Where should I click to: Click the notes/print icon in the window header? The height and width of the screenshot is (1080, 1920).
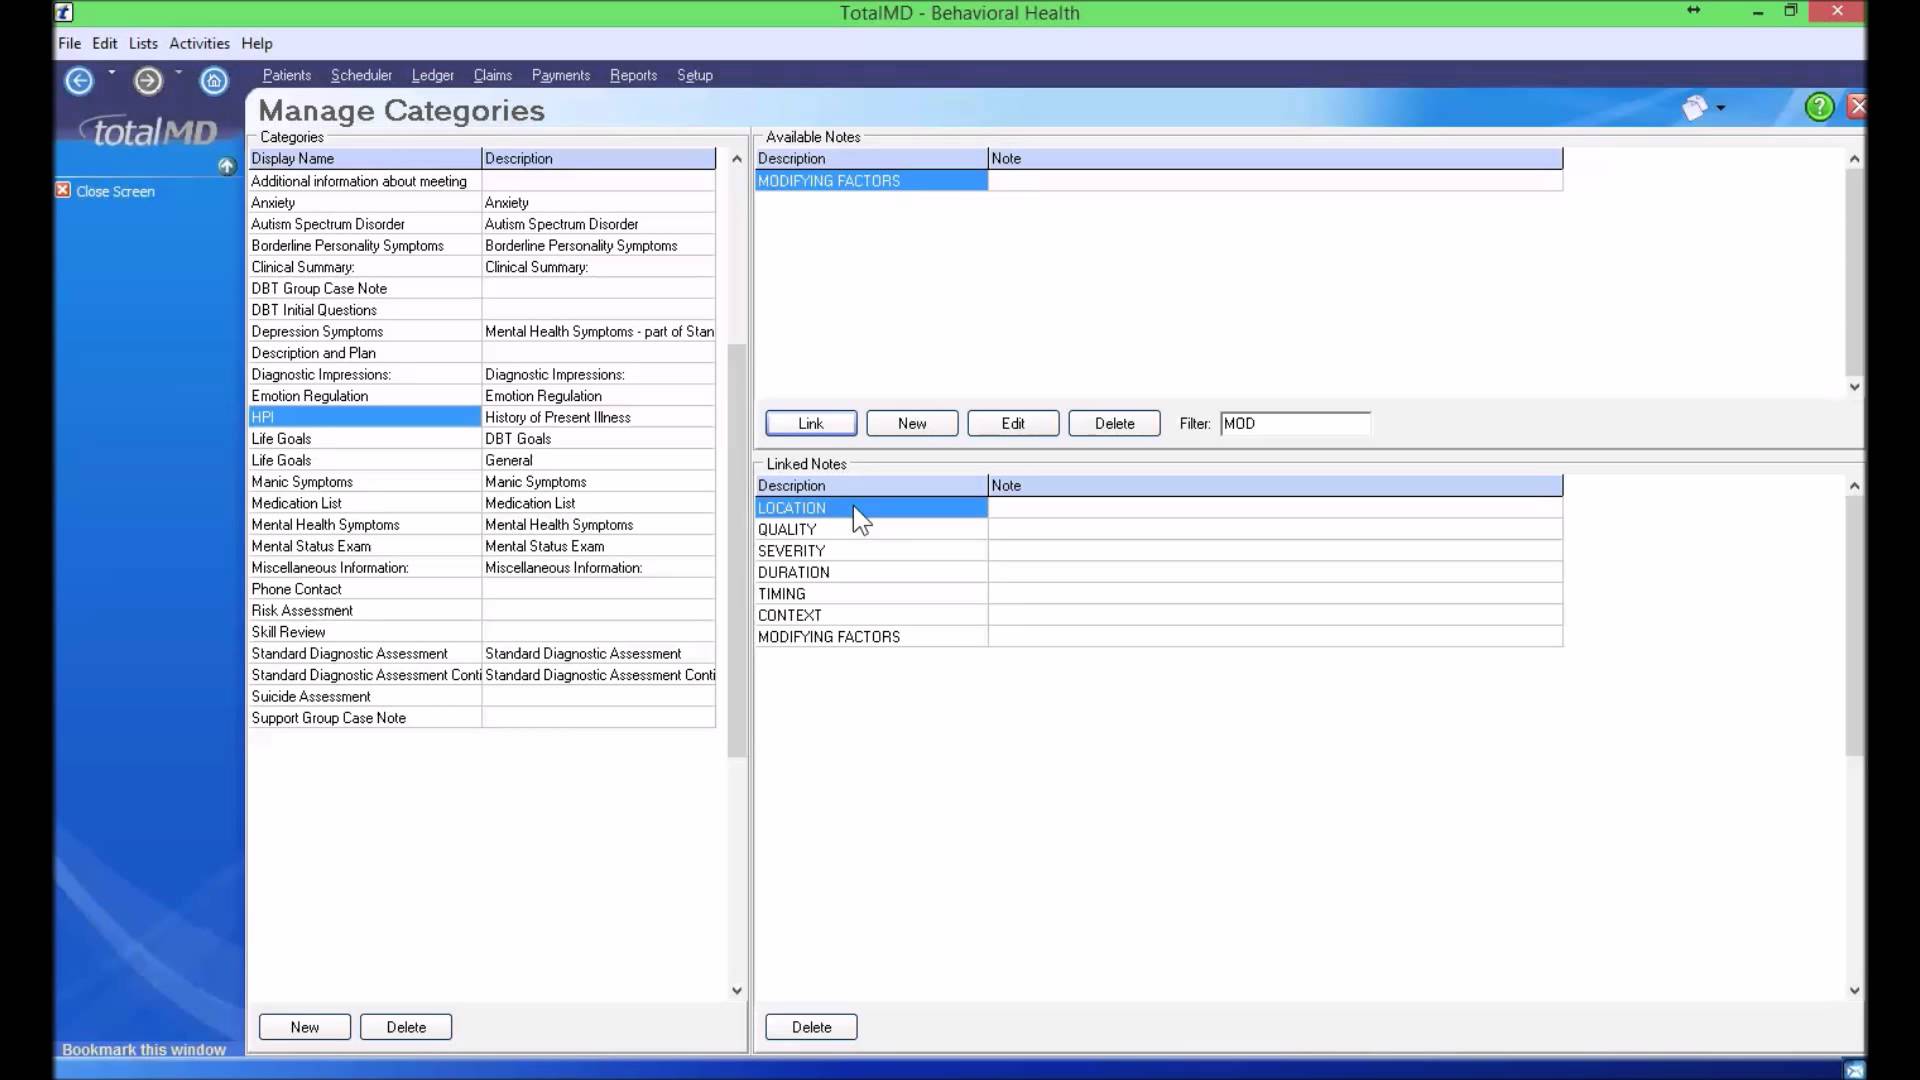(1697, 108)
